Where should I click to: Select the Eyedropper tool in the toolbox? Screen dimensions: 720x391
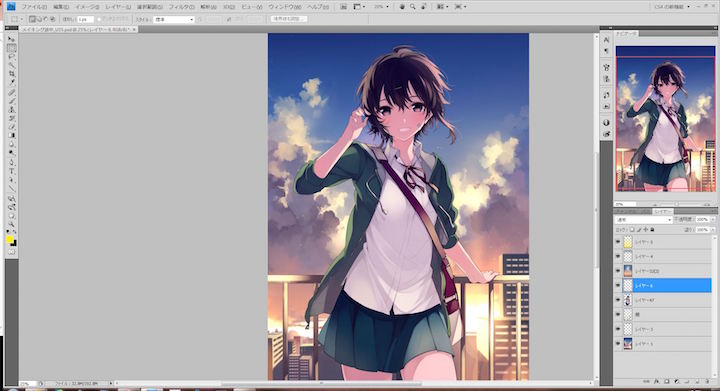[x=11, y=83]
